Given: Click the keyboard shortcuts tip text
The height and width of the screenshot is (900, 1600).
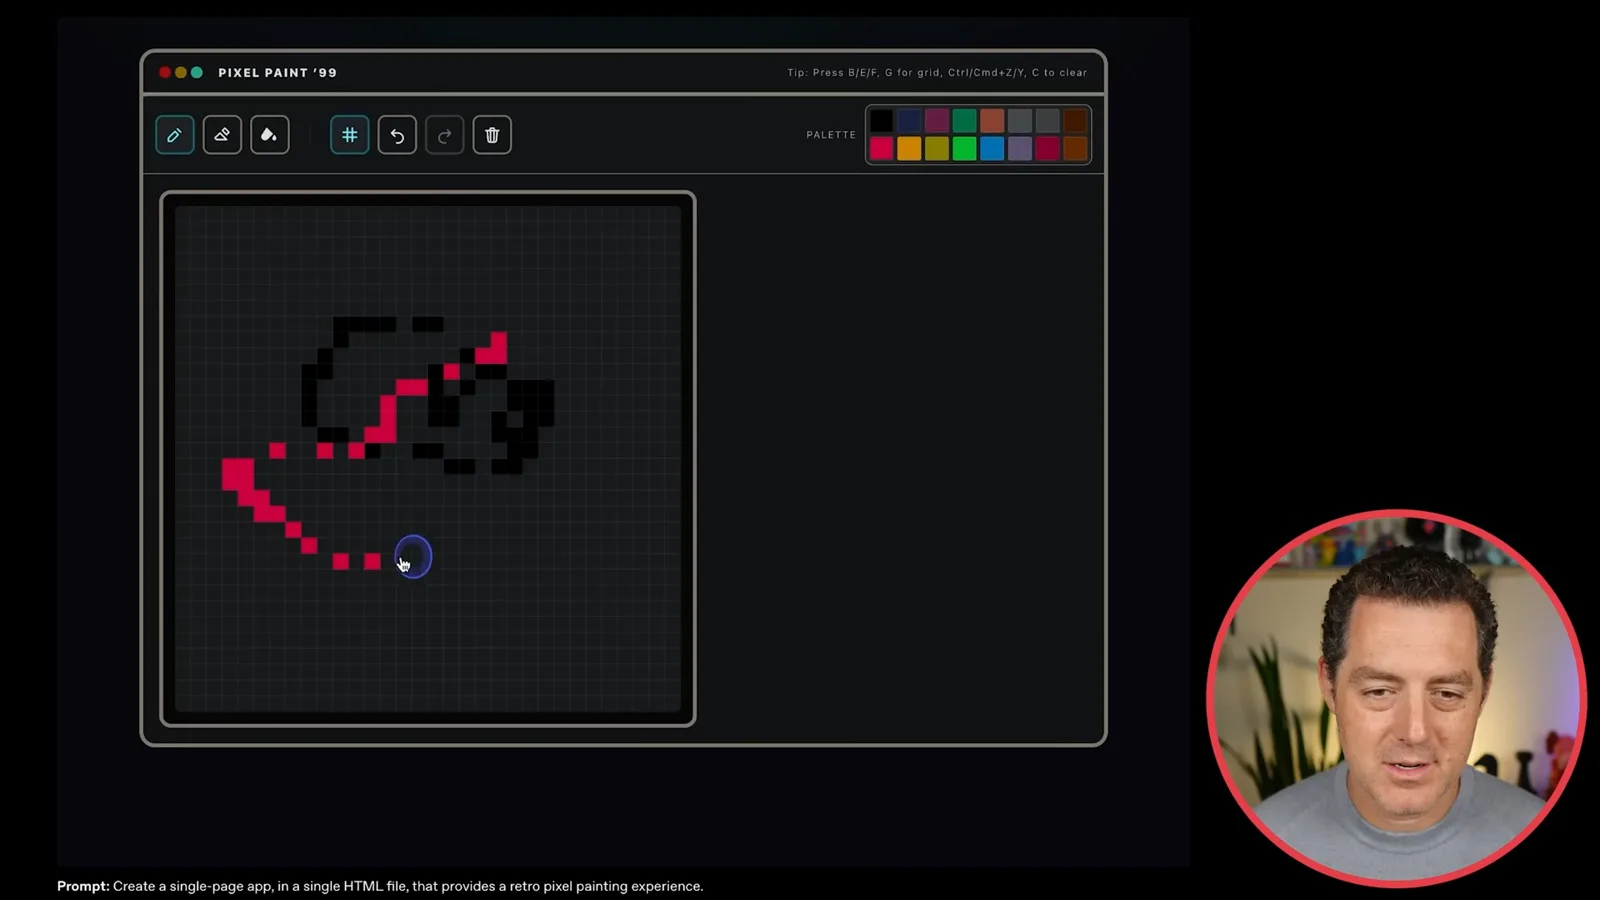Looking at the screenshot, I should 937,73.
